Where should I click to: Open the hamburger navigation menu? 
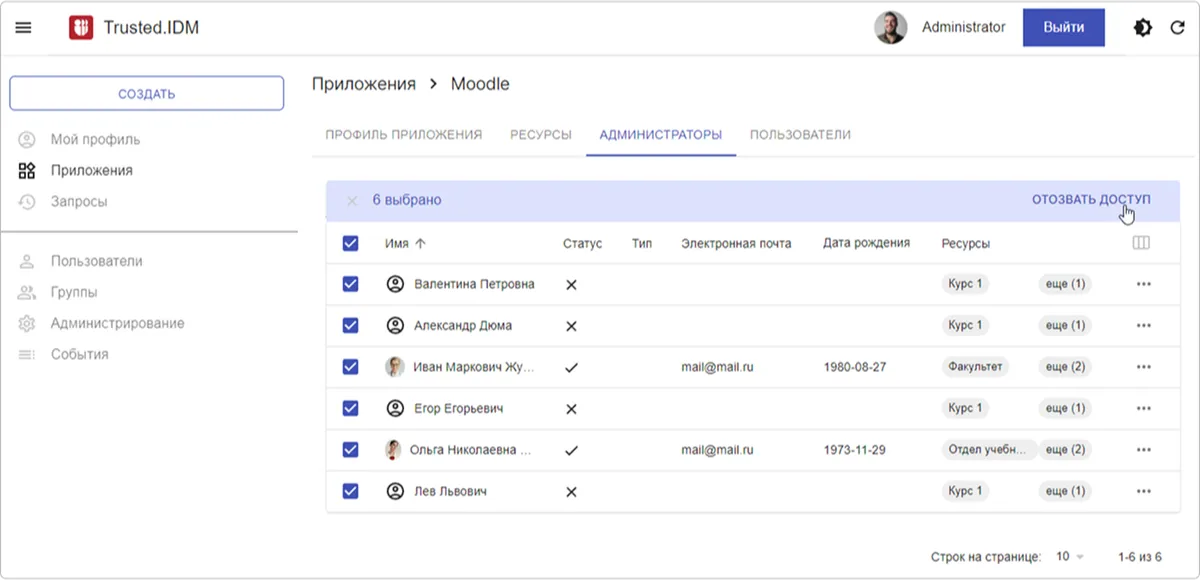(24, 28)
